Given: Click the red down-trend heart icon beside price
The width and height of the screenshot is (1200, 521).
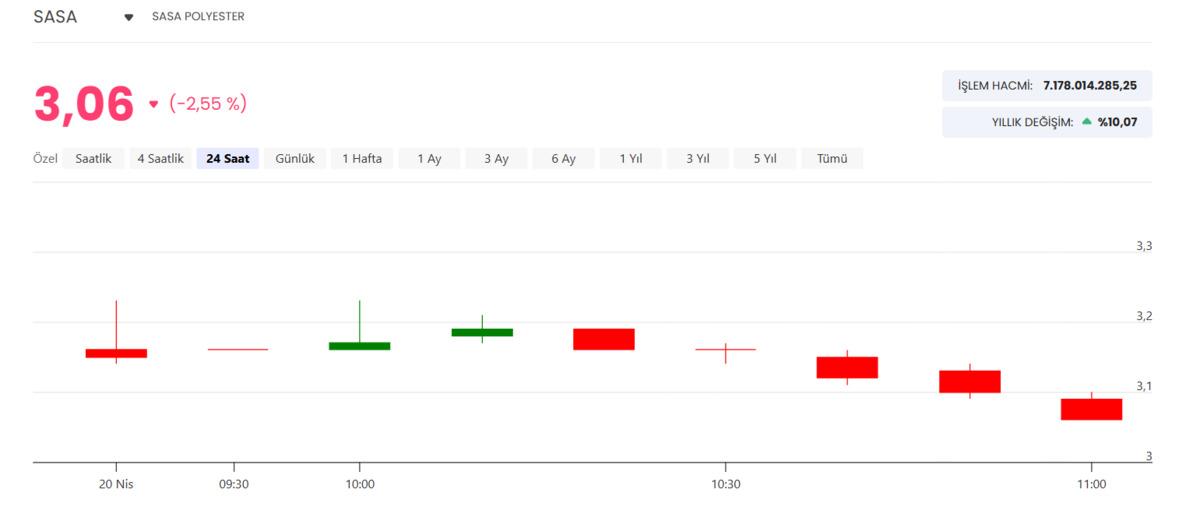Looking at the screenshot, I should pyautogui.click(x=153, y=104).
